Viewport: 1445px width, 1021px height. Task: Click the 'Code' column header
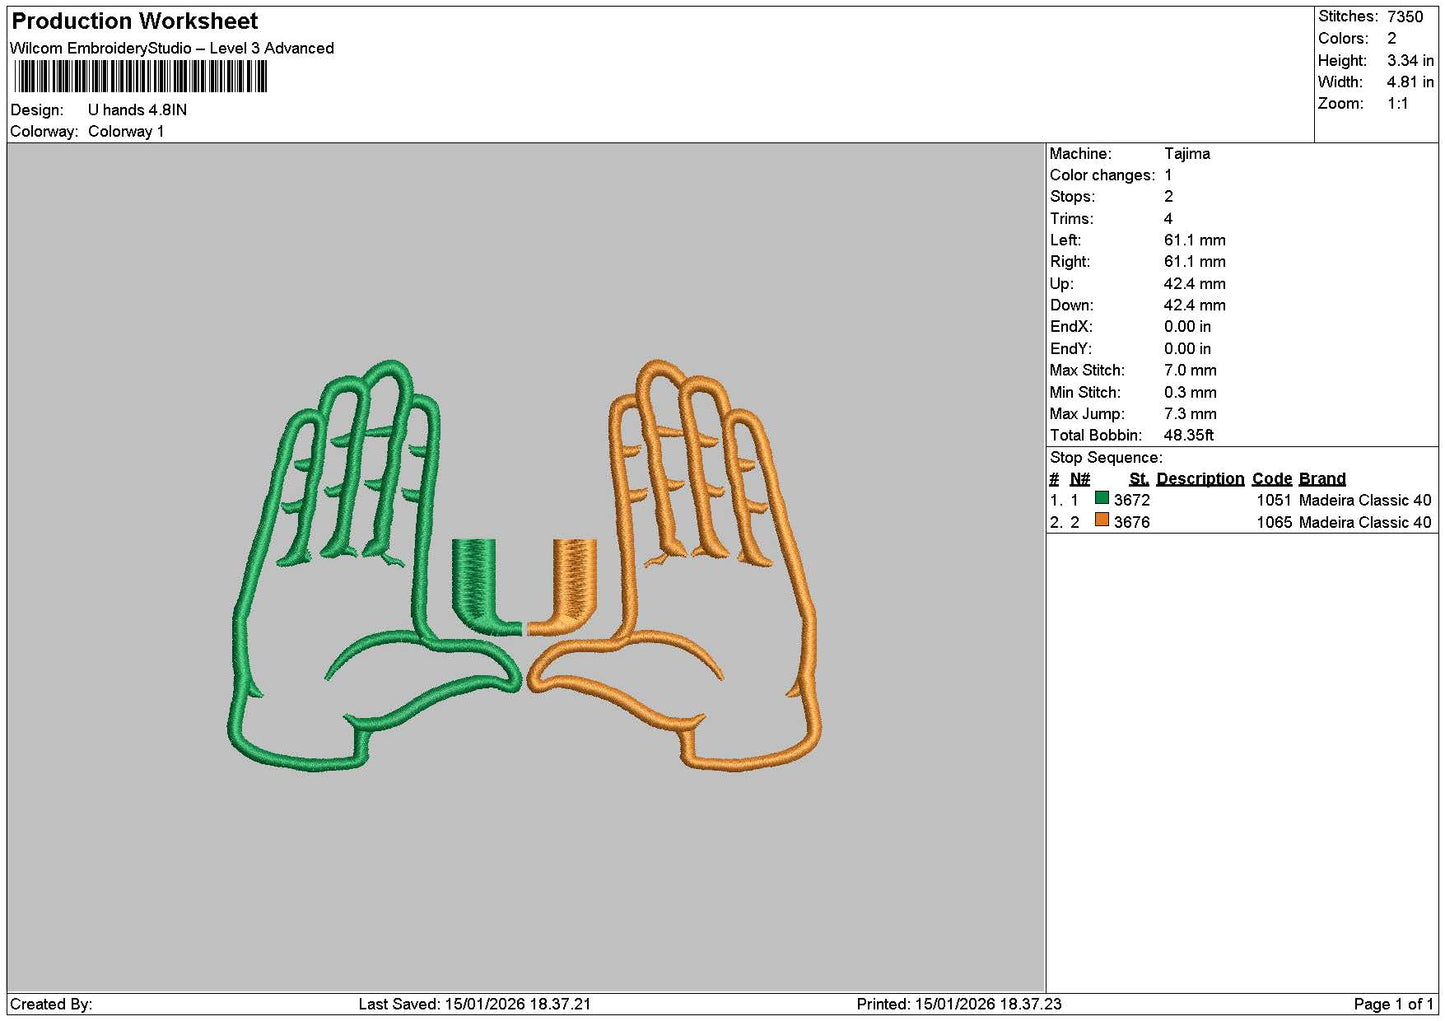1272,479
